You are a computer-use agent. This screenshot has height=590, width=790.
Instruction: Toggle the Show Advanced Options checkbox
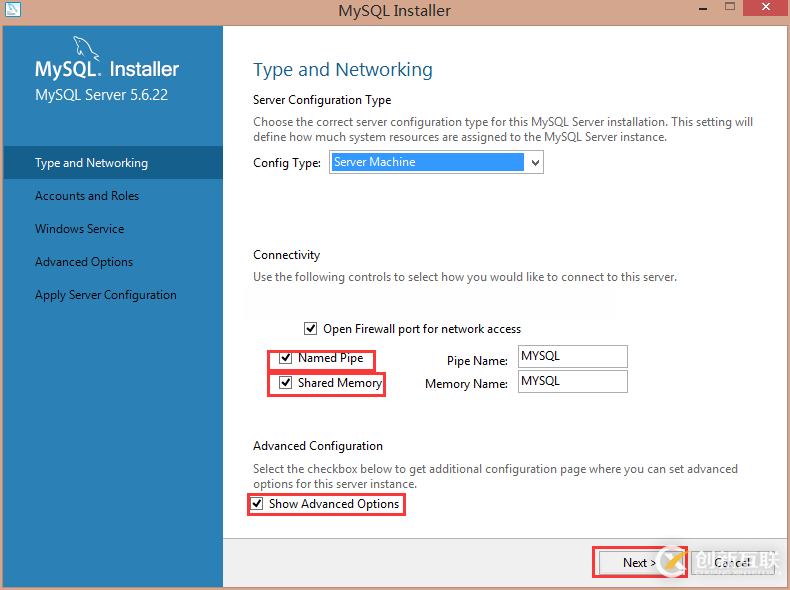(258, 504)
